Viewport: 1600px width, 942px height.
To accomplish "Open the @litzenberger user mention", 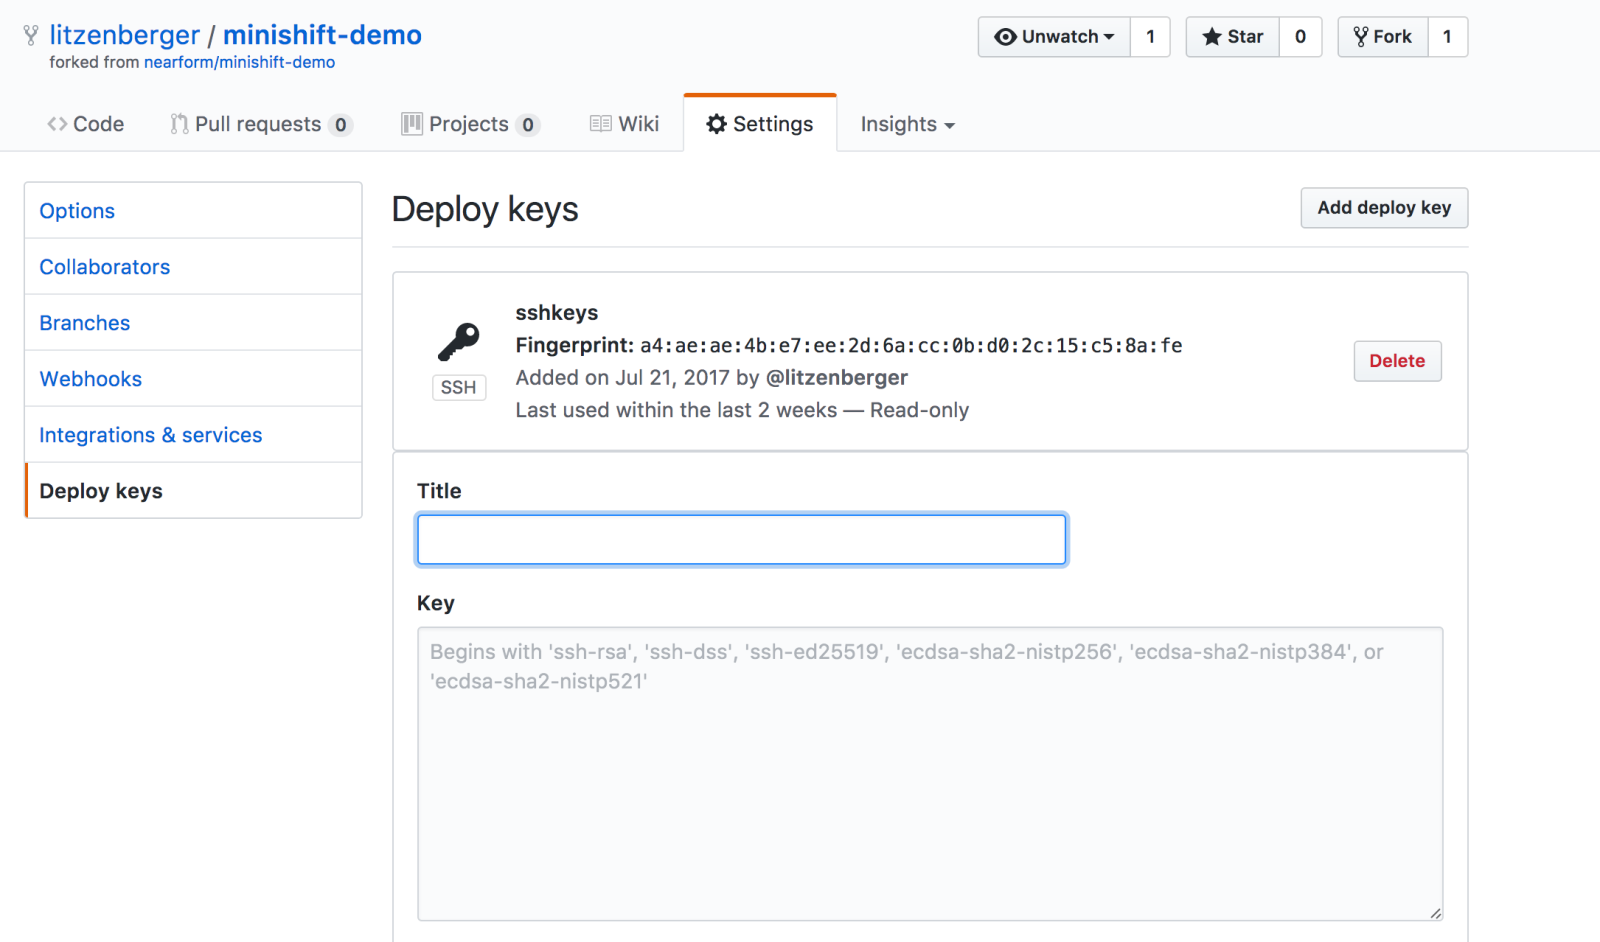I will point(837,378).
